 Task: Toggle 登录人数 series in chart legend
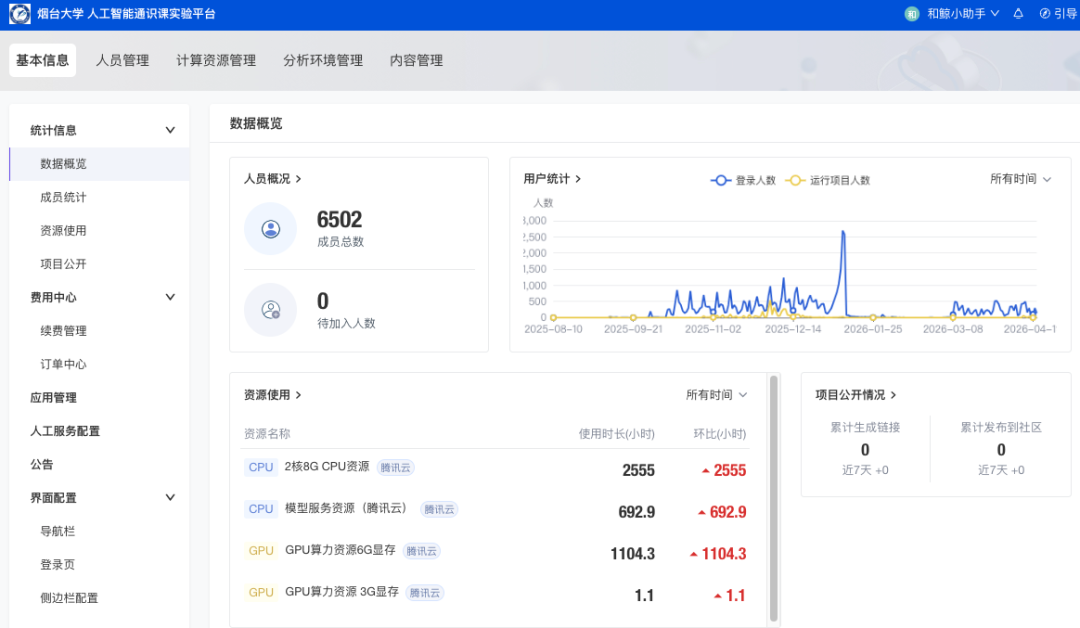(743, 181)
